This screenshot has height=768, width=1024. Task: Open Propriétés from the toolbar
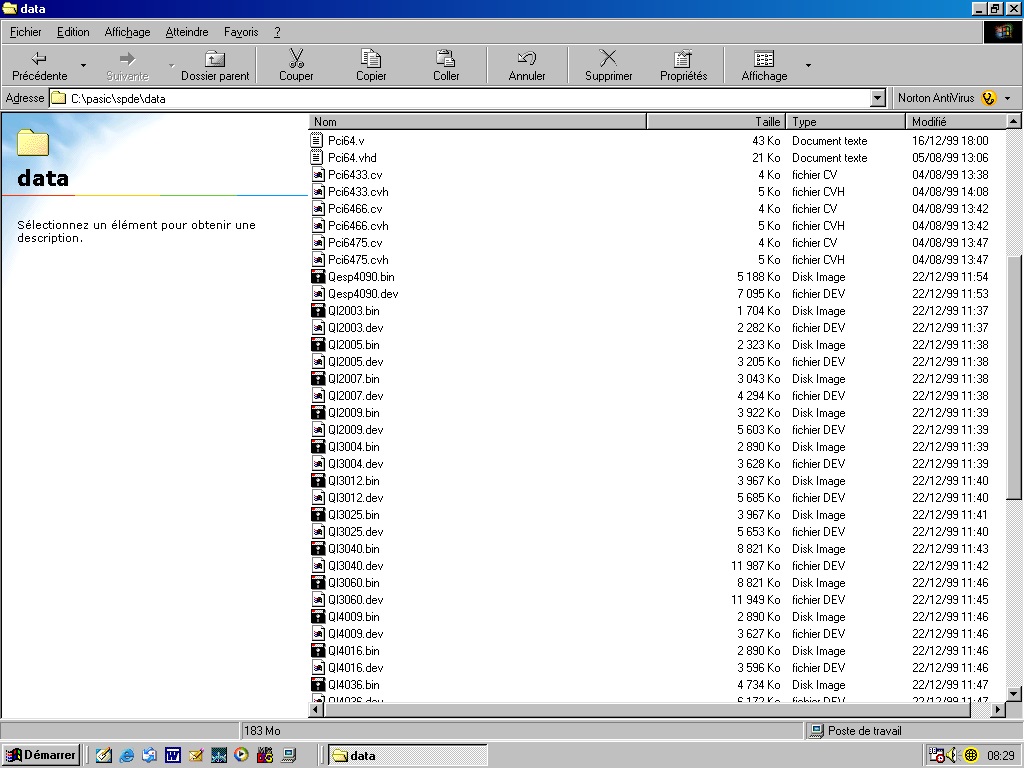click(x=683, y=66)
